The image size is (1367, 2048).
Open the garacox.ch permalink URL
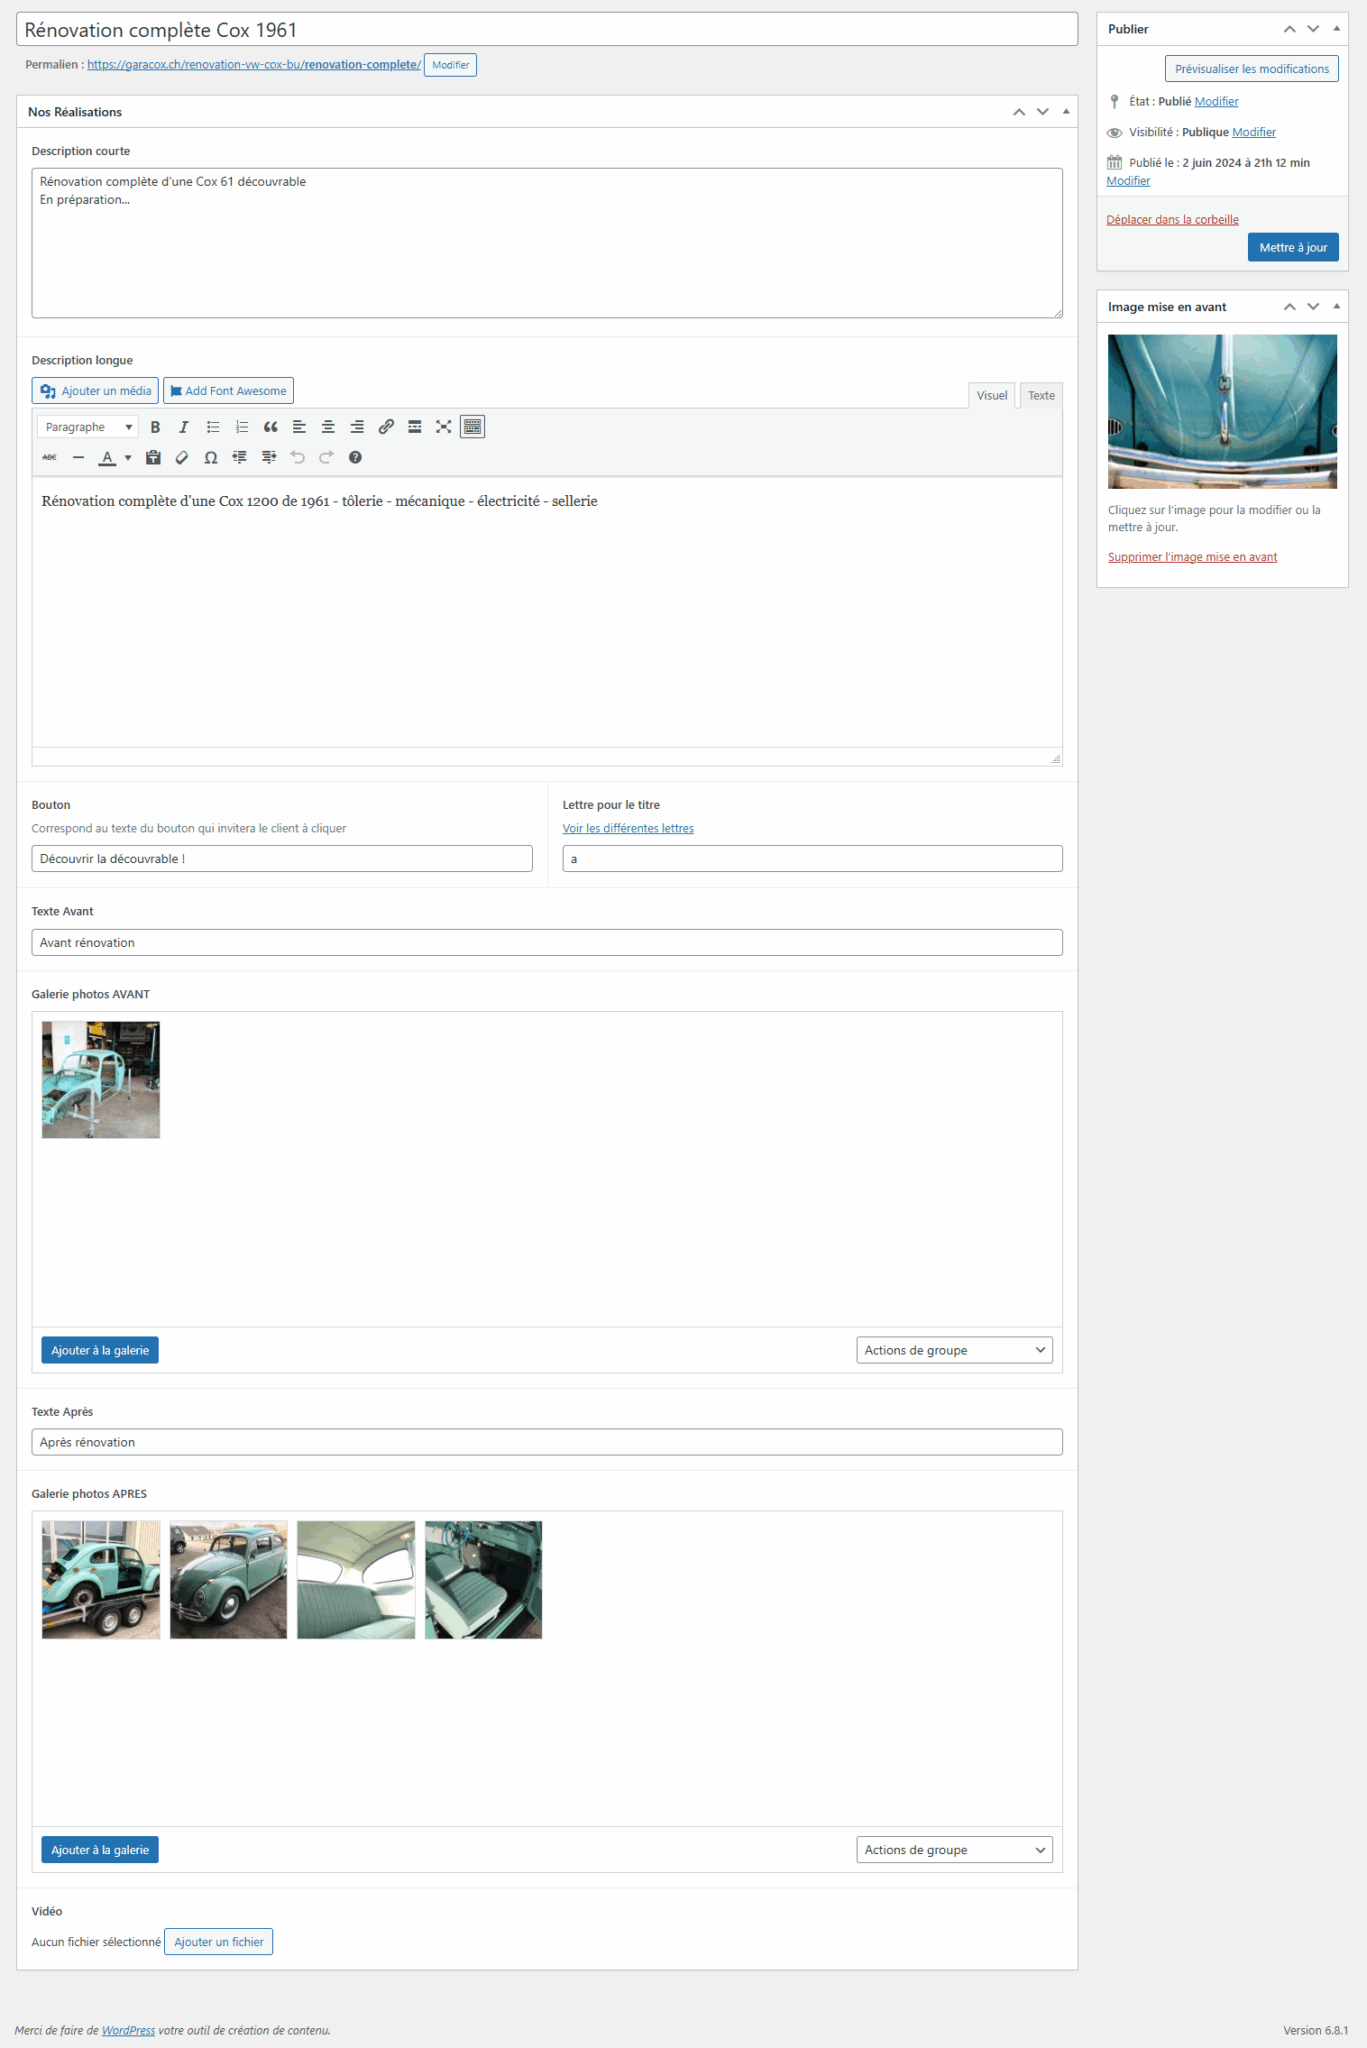pyautogui.click(x=254, y=65)
